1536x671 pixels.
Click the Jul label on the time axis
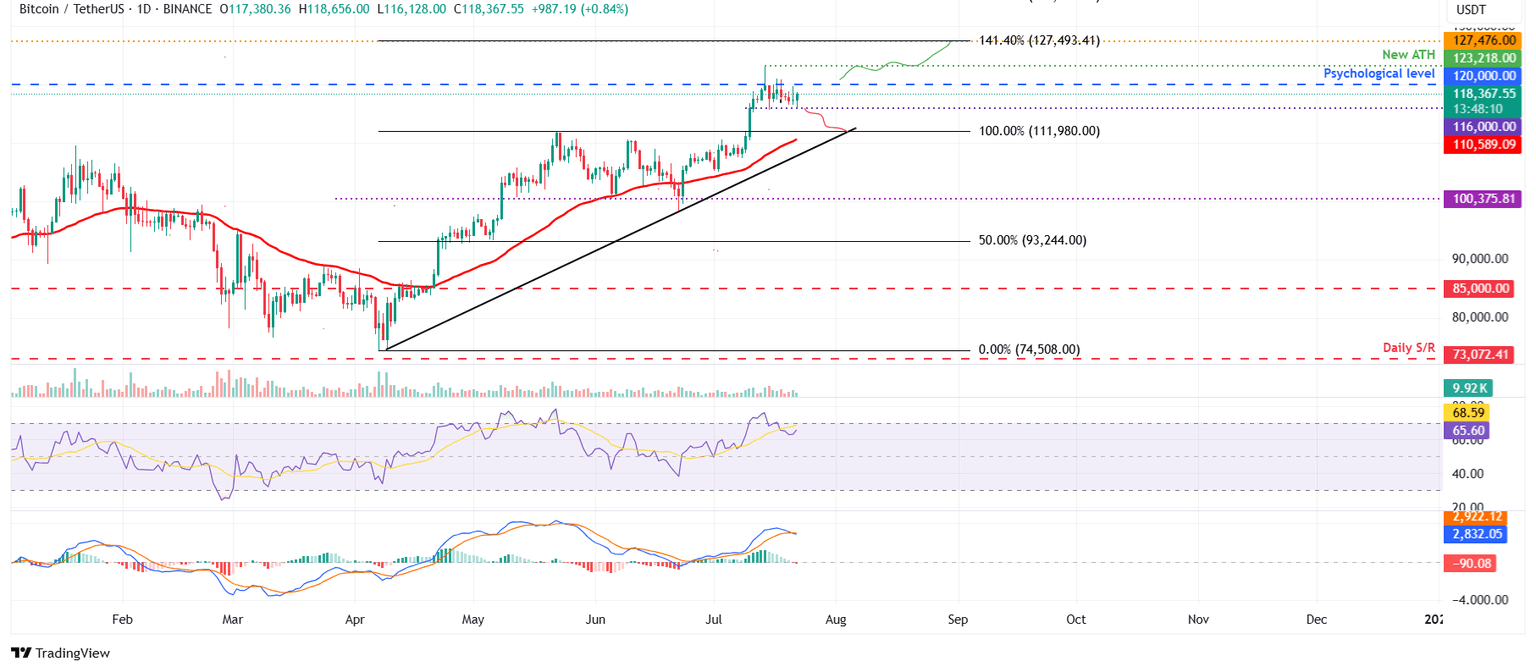pyautogui.click(x=713, y=620)
